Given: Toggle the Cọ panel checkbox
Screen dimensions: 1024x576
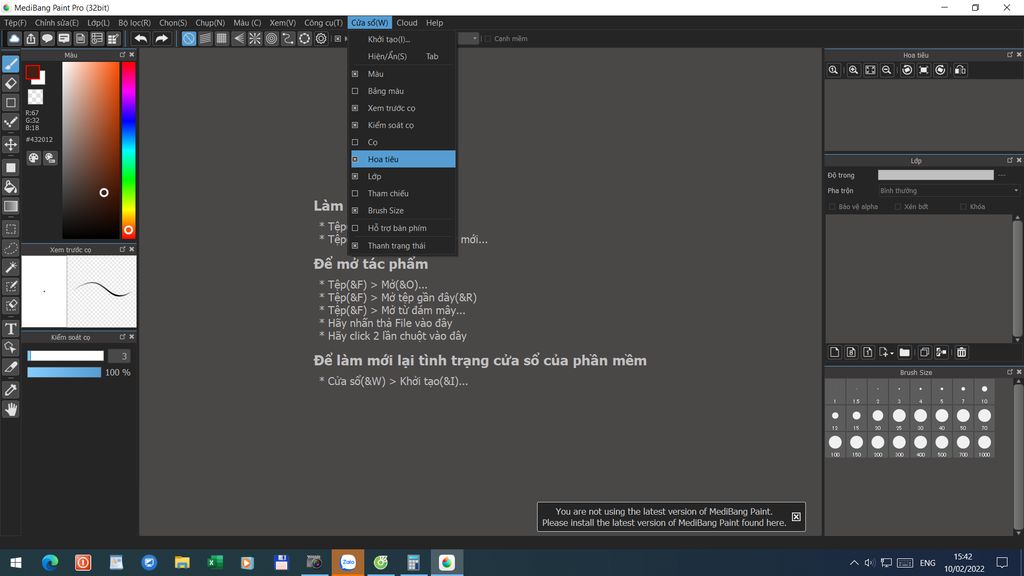Looking at the screenshot, I should click(355, 142).
